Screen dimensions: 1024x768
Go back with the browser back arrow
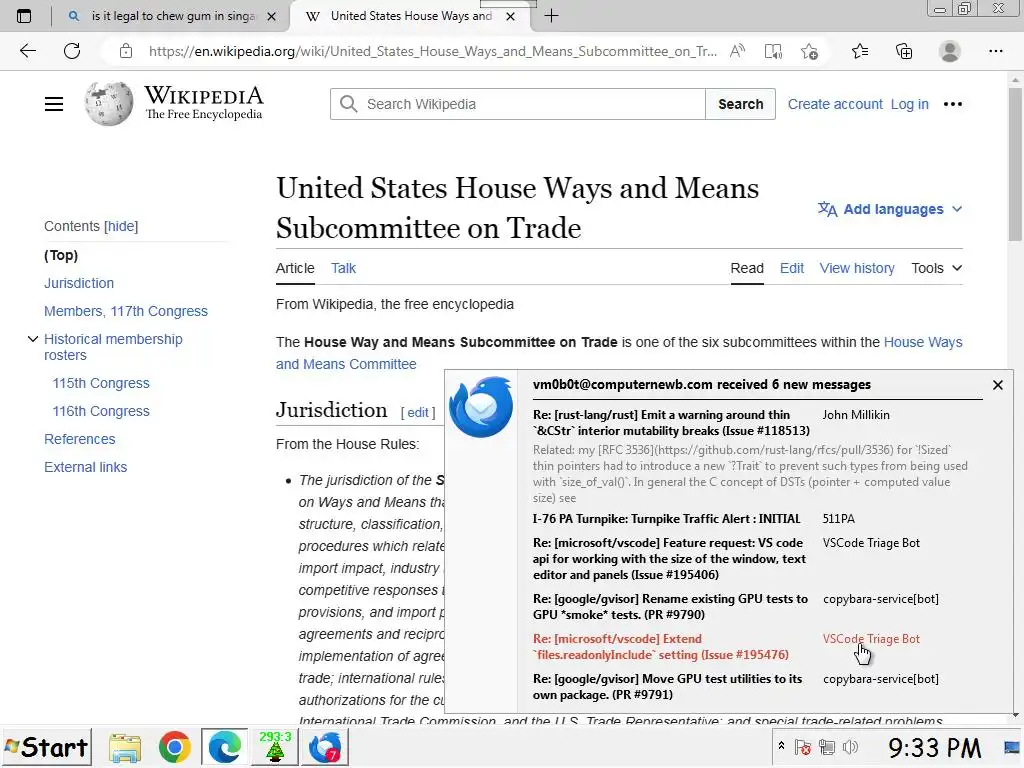click(x=27, y=51)
